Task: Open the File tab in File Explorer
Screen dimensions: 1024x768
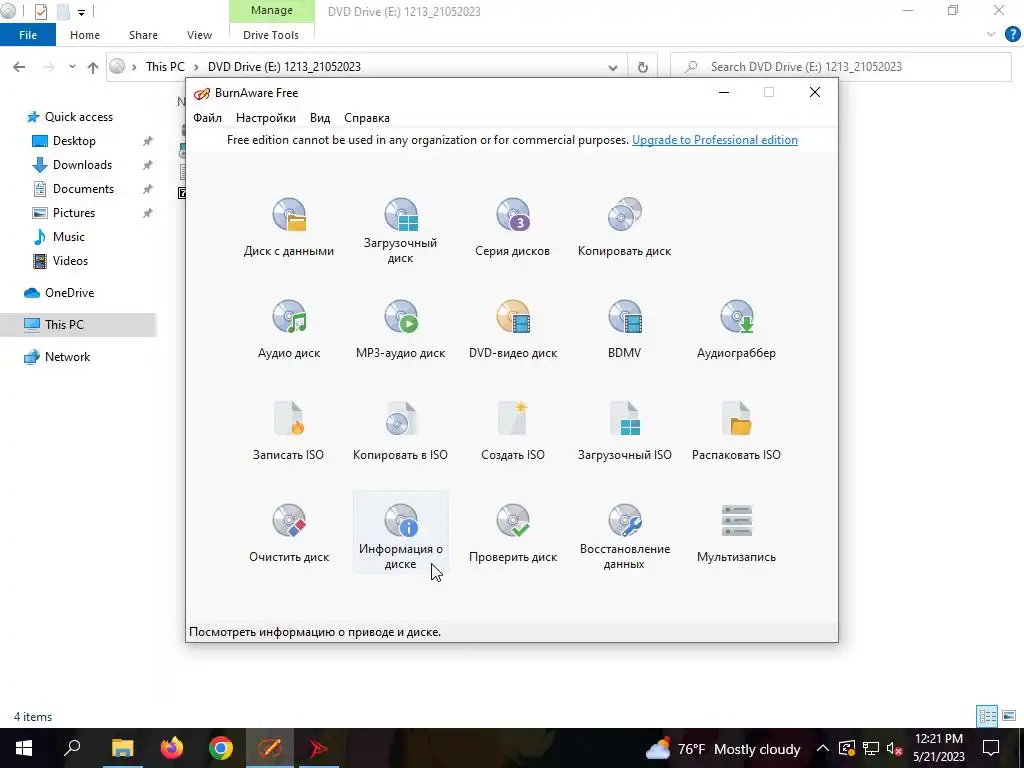Action: click(x=28, y=35)
